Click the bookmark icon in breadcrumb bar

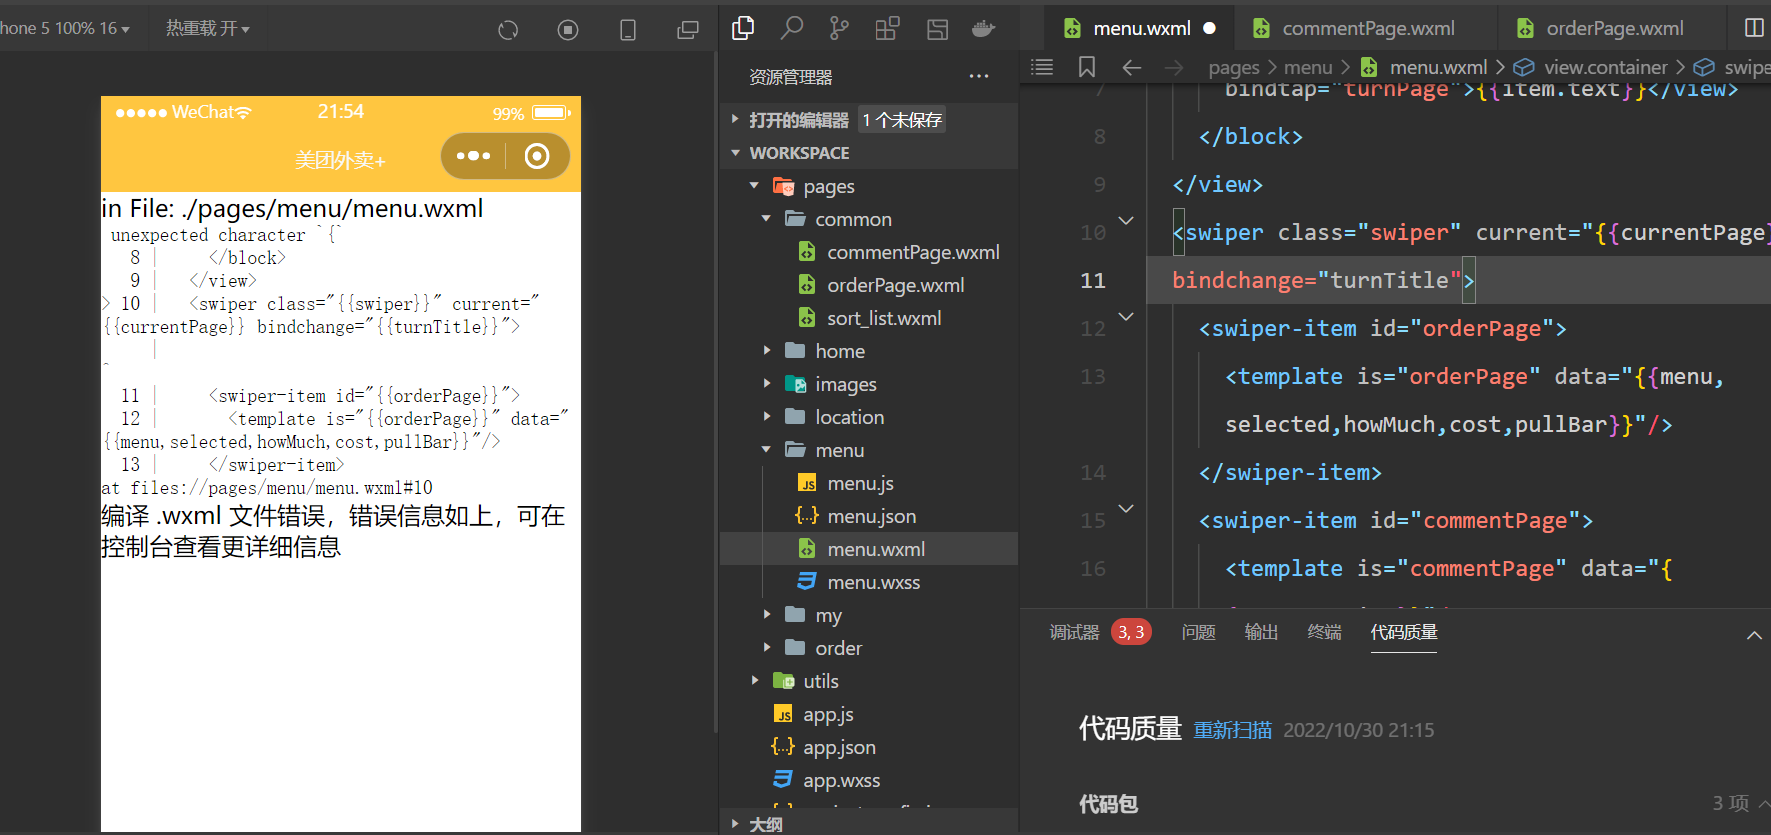(1087, 67)
